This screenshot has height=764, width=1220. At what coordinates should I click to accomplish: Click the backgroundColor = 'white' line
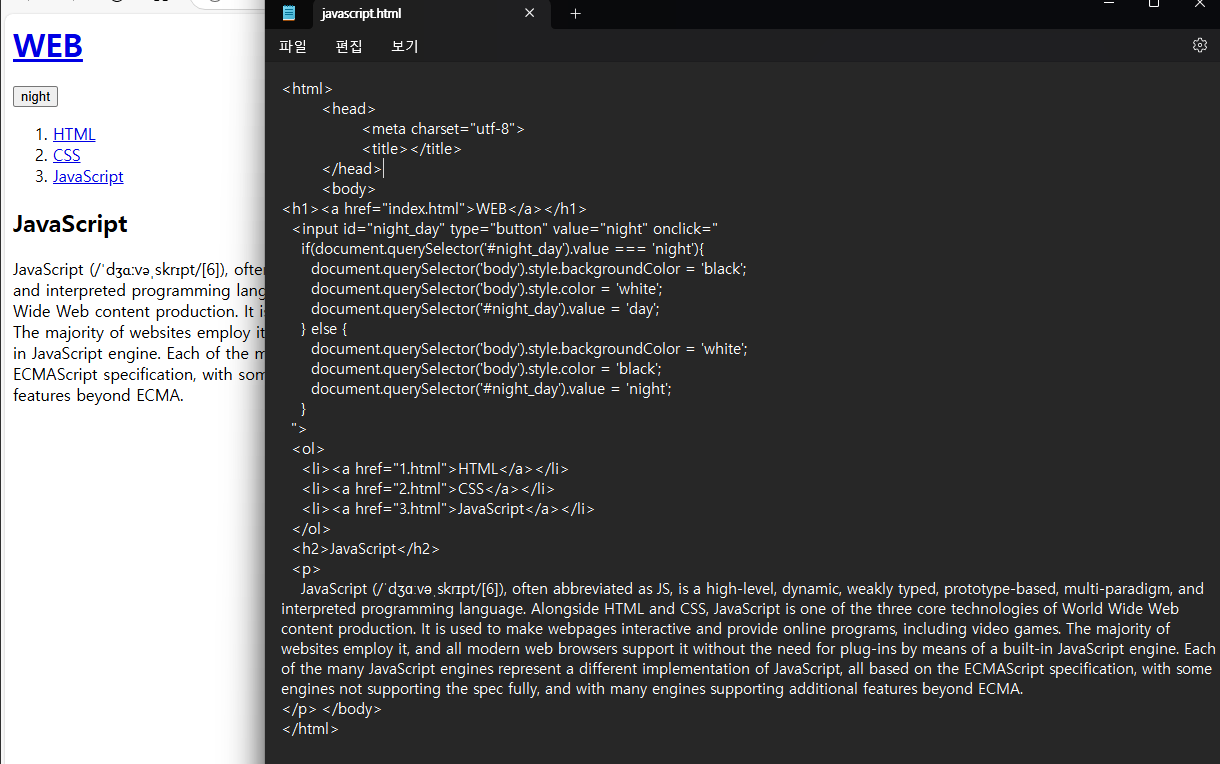tap(529, 349)
